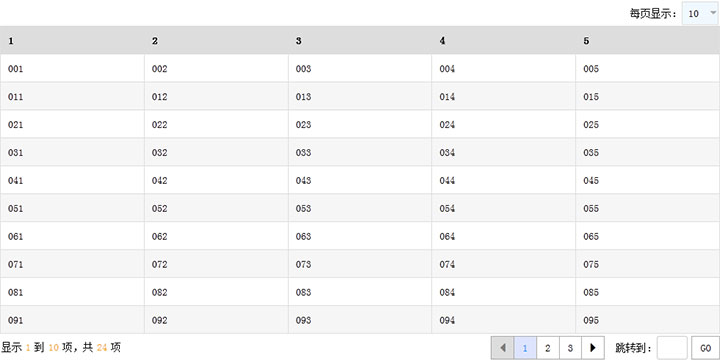
Task: Go to the next page arrow
Action: [x=593, y=348]
